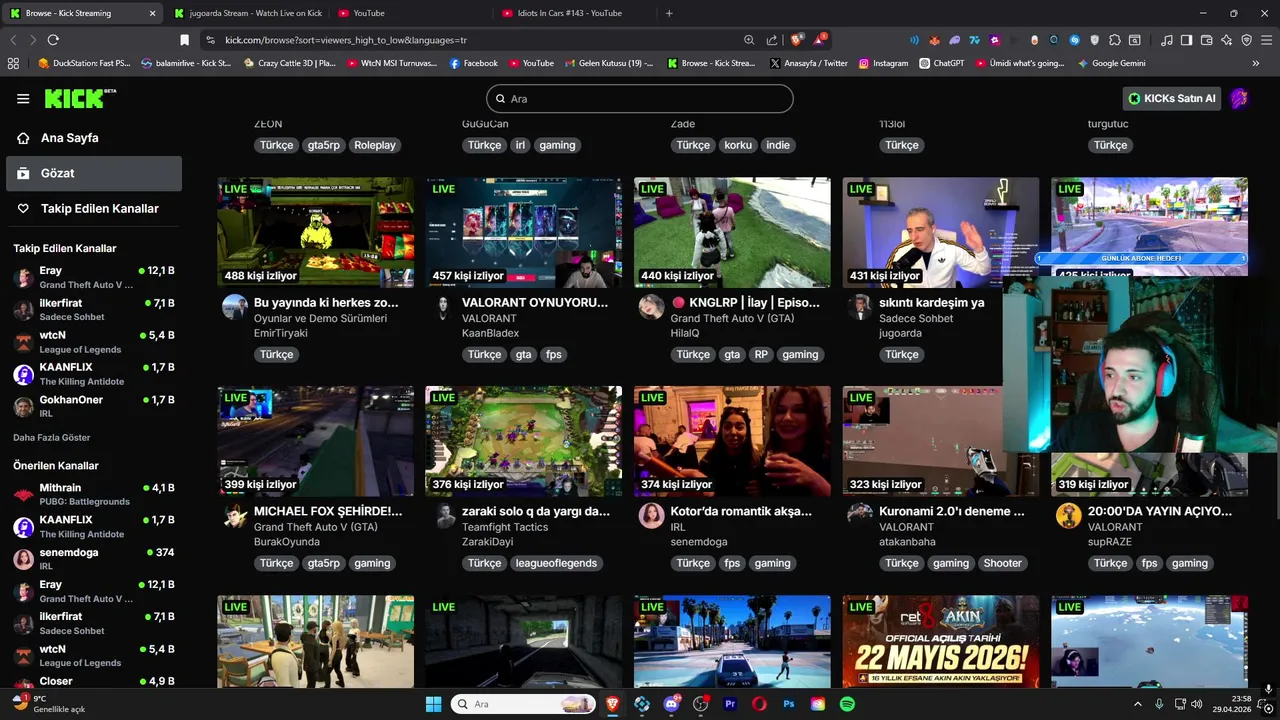Open senemdoga IRL stream thumbnail
Image resolution: width=1280 pixels, height=720 pixels.
(x=732, y=441)
